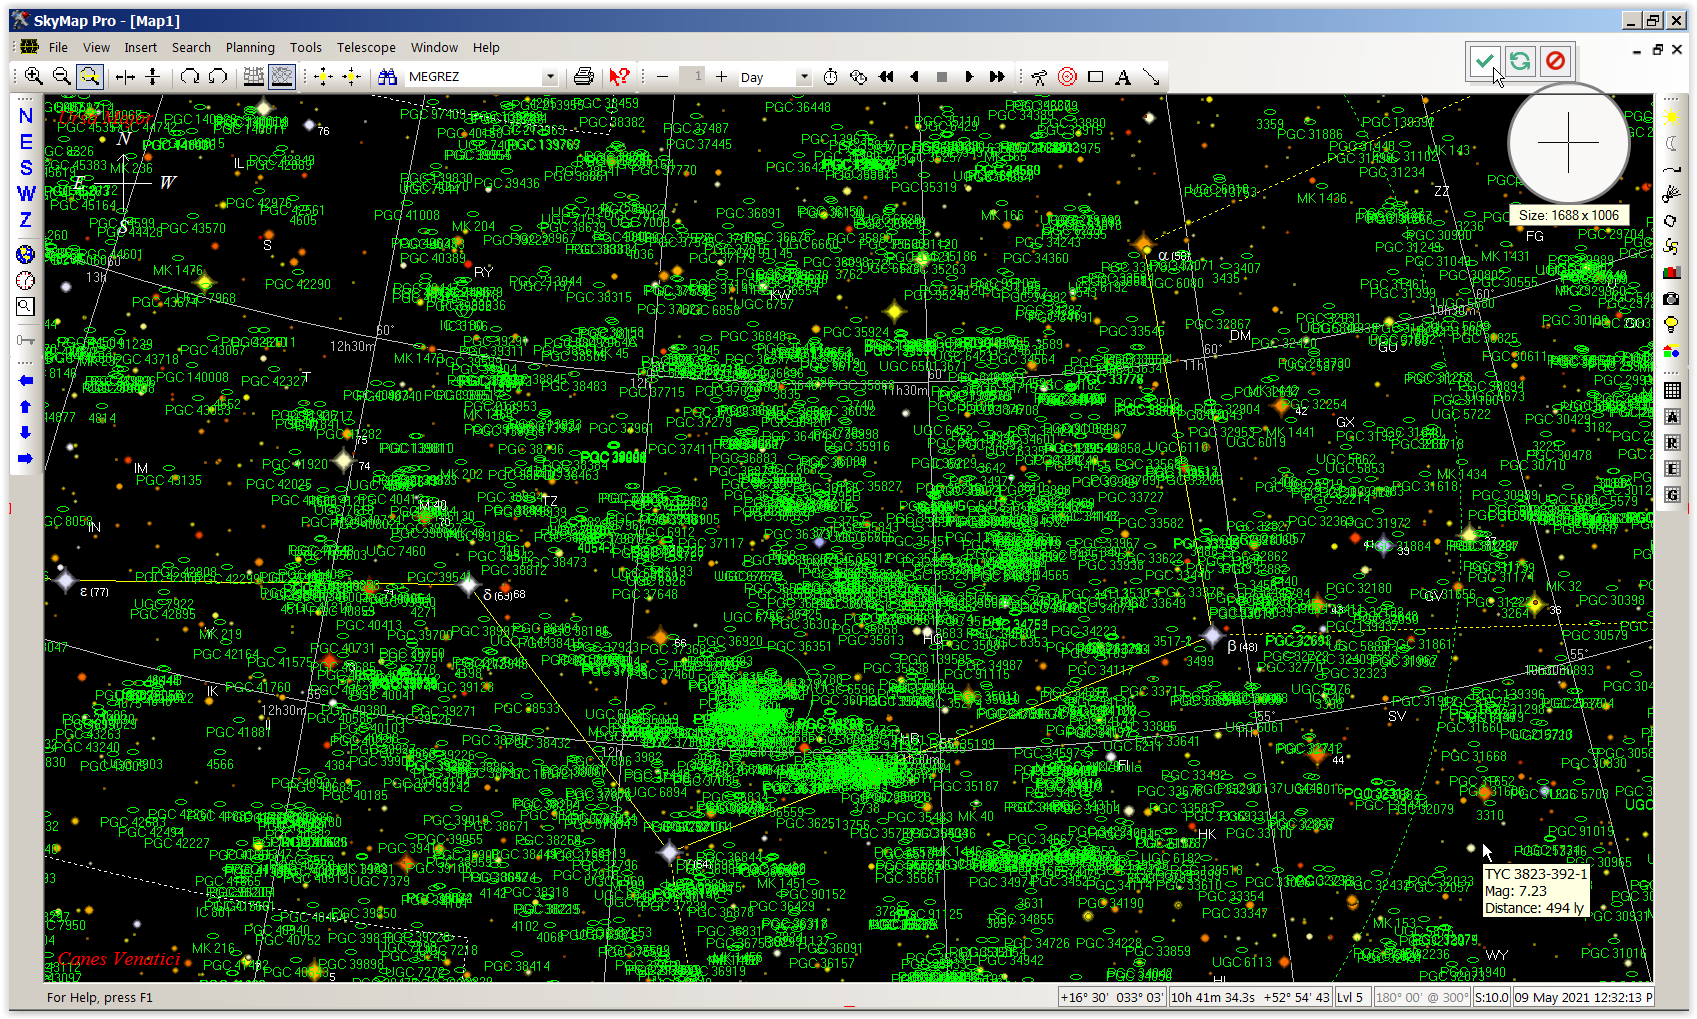Print the map with printer icon
1697x1019 pixels.
[584, 77]
